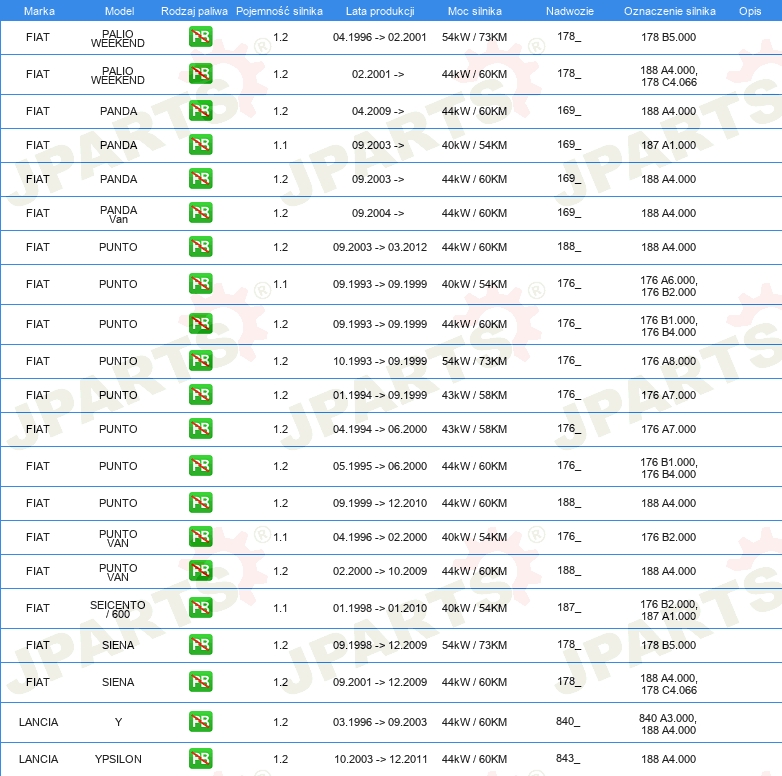
Task: Click the Marka column header
Action: 39,11
